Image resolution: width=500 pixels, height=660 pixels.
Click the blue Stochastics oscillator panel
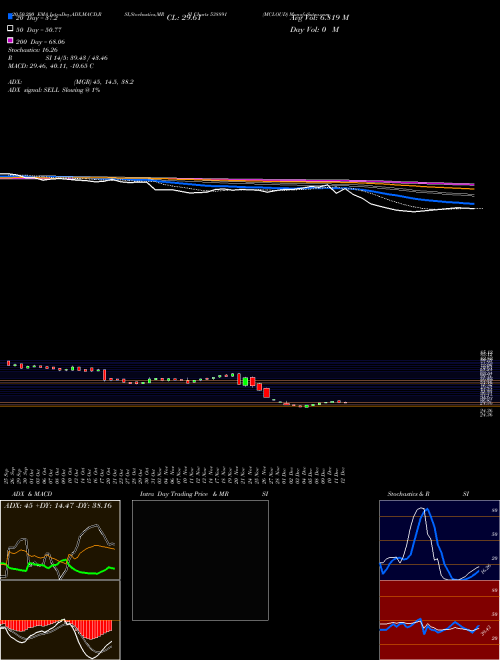(x=439, y=540)
